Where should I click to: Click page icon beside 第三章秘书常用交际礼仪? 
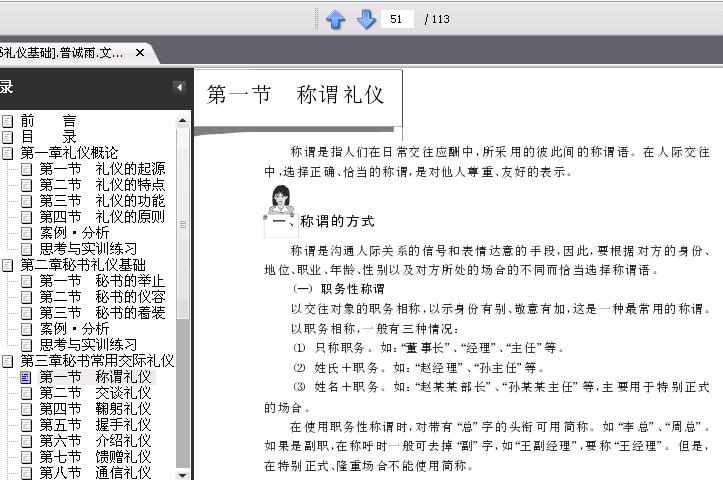point(7,361)
